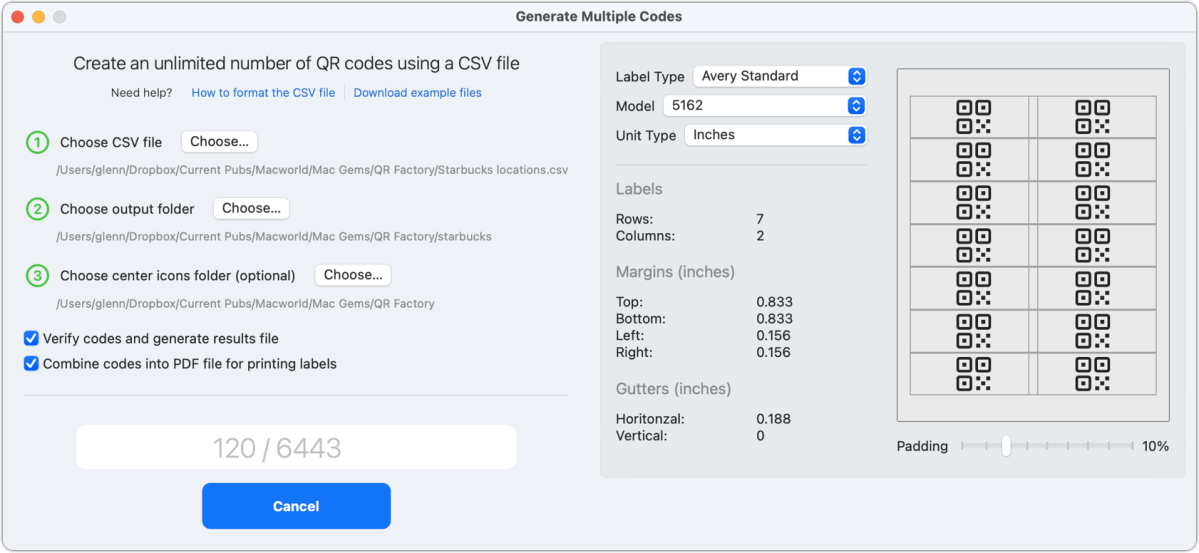The image size is (1199, 553).
Task: Open the Model 5162 dropdown
Action: tap(764, 106)
